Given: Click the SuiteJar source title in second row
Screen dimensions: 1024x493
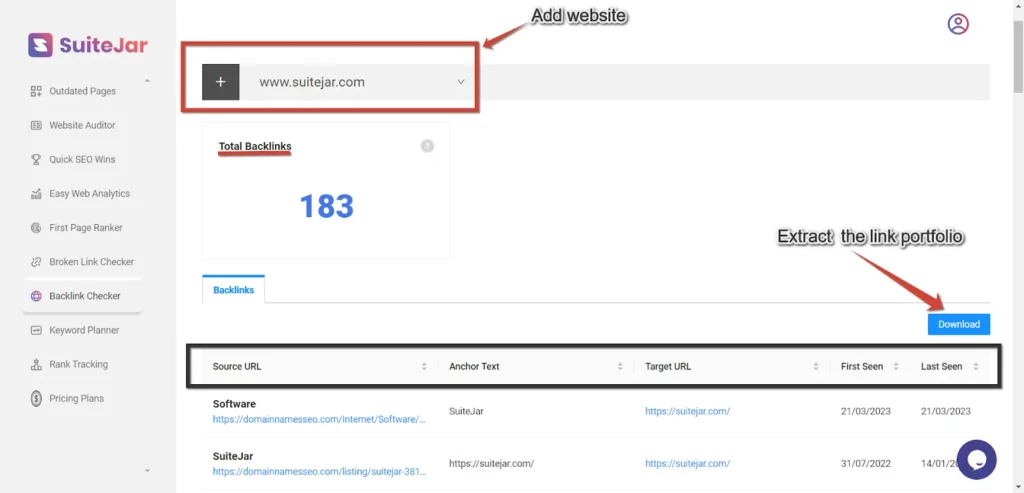Looking at the screenshot, I should click(232, 456).
